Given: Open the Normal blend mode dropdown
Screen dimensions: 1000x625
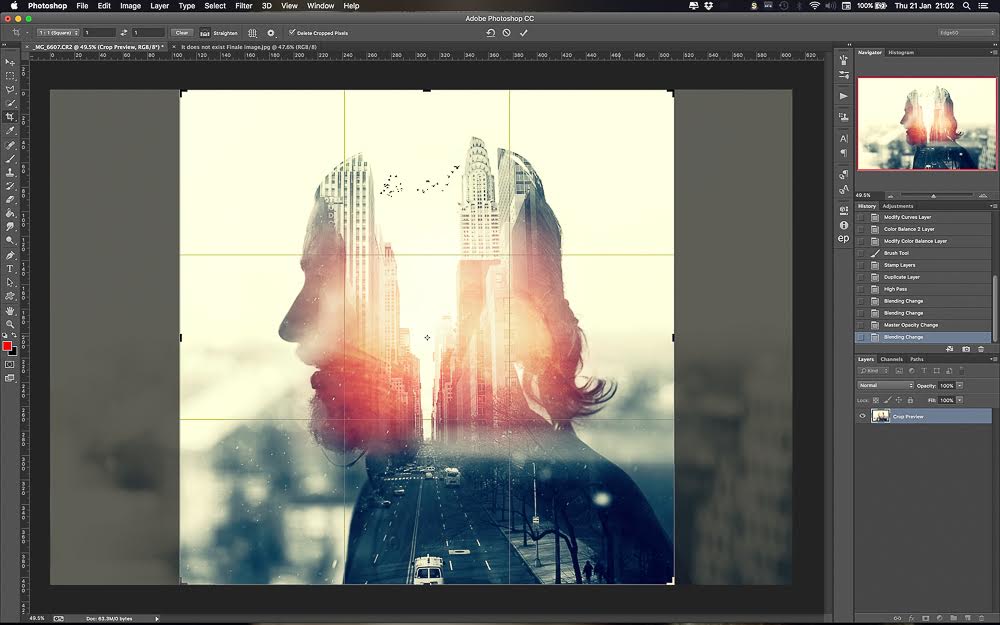Looking at the screenshot, I should [x=885, y=385].
